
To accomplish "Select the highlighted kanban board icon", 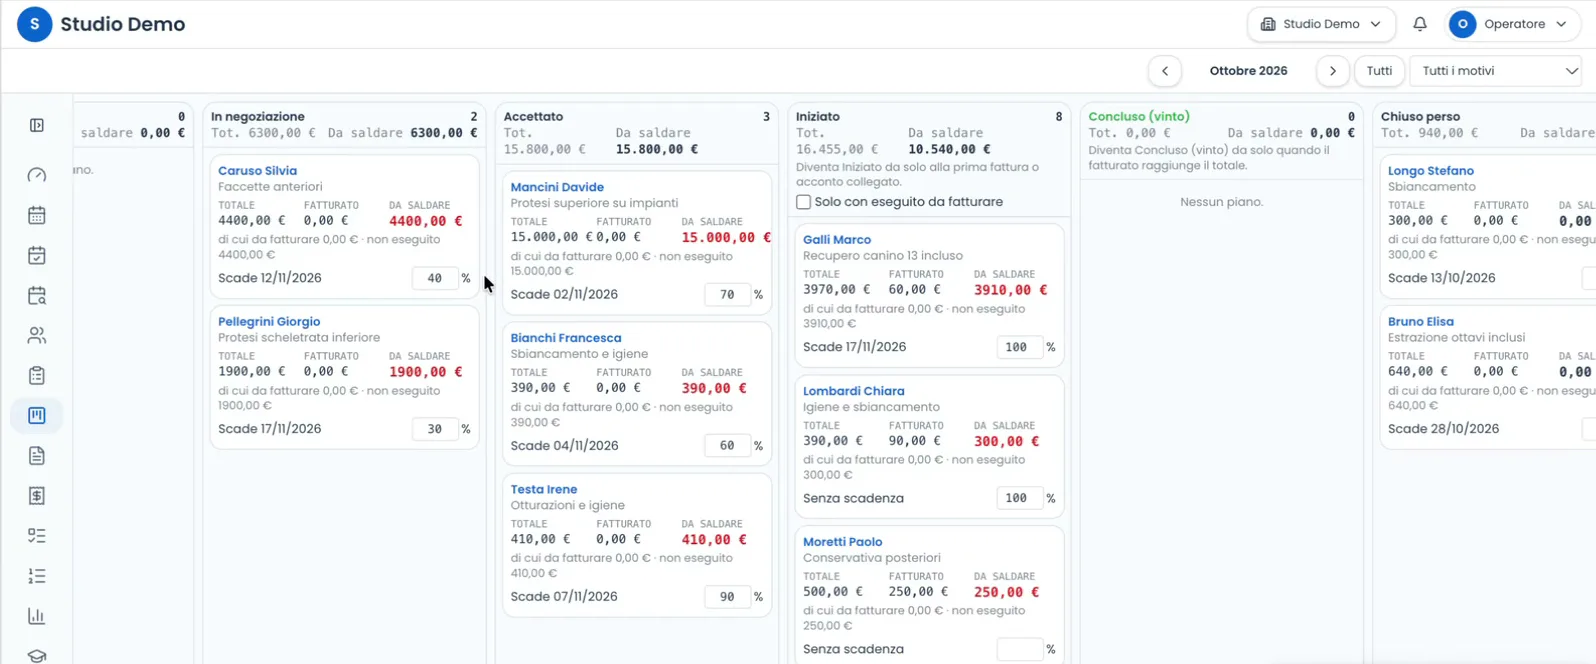I will pyautogui.click(x=37, y=415).
